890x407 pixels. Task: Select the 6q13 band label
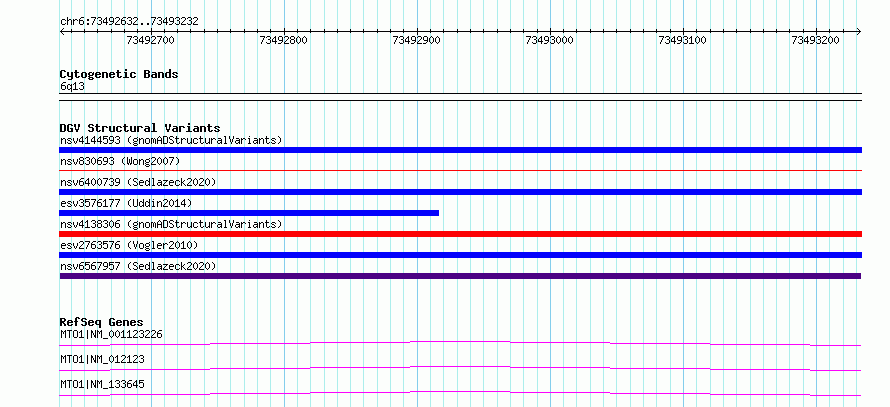73,87
